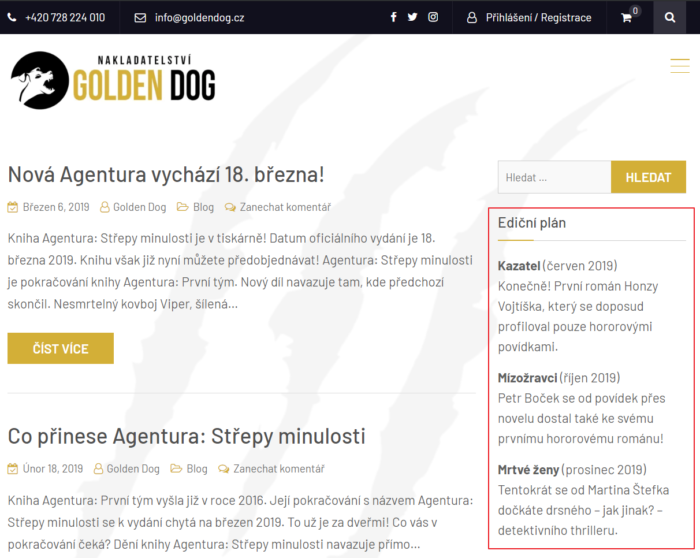Open Blog category of first post

(x=204, y=207)
